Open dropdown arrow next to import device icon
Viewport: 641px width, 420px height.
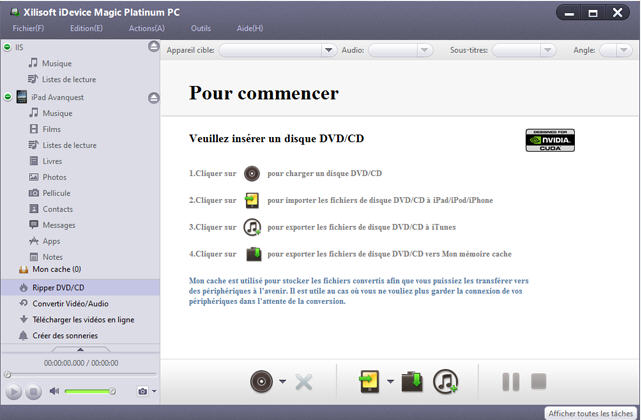tap(390, 381)
